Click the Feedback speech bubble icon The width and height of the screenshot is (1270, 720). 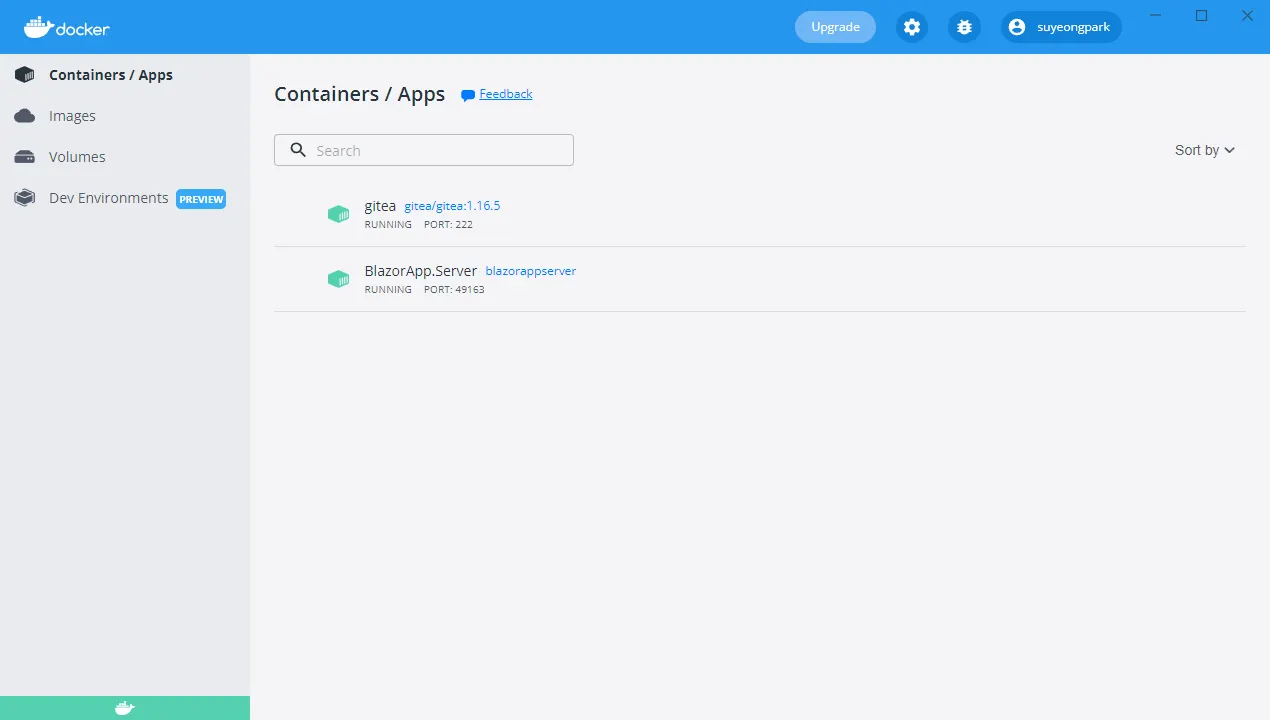pos(467,95)
